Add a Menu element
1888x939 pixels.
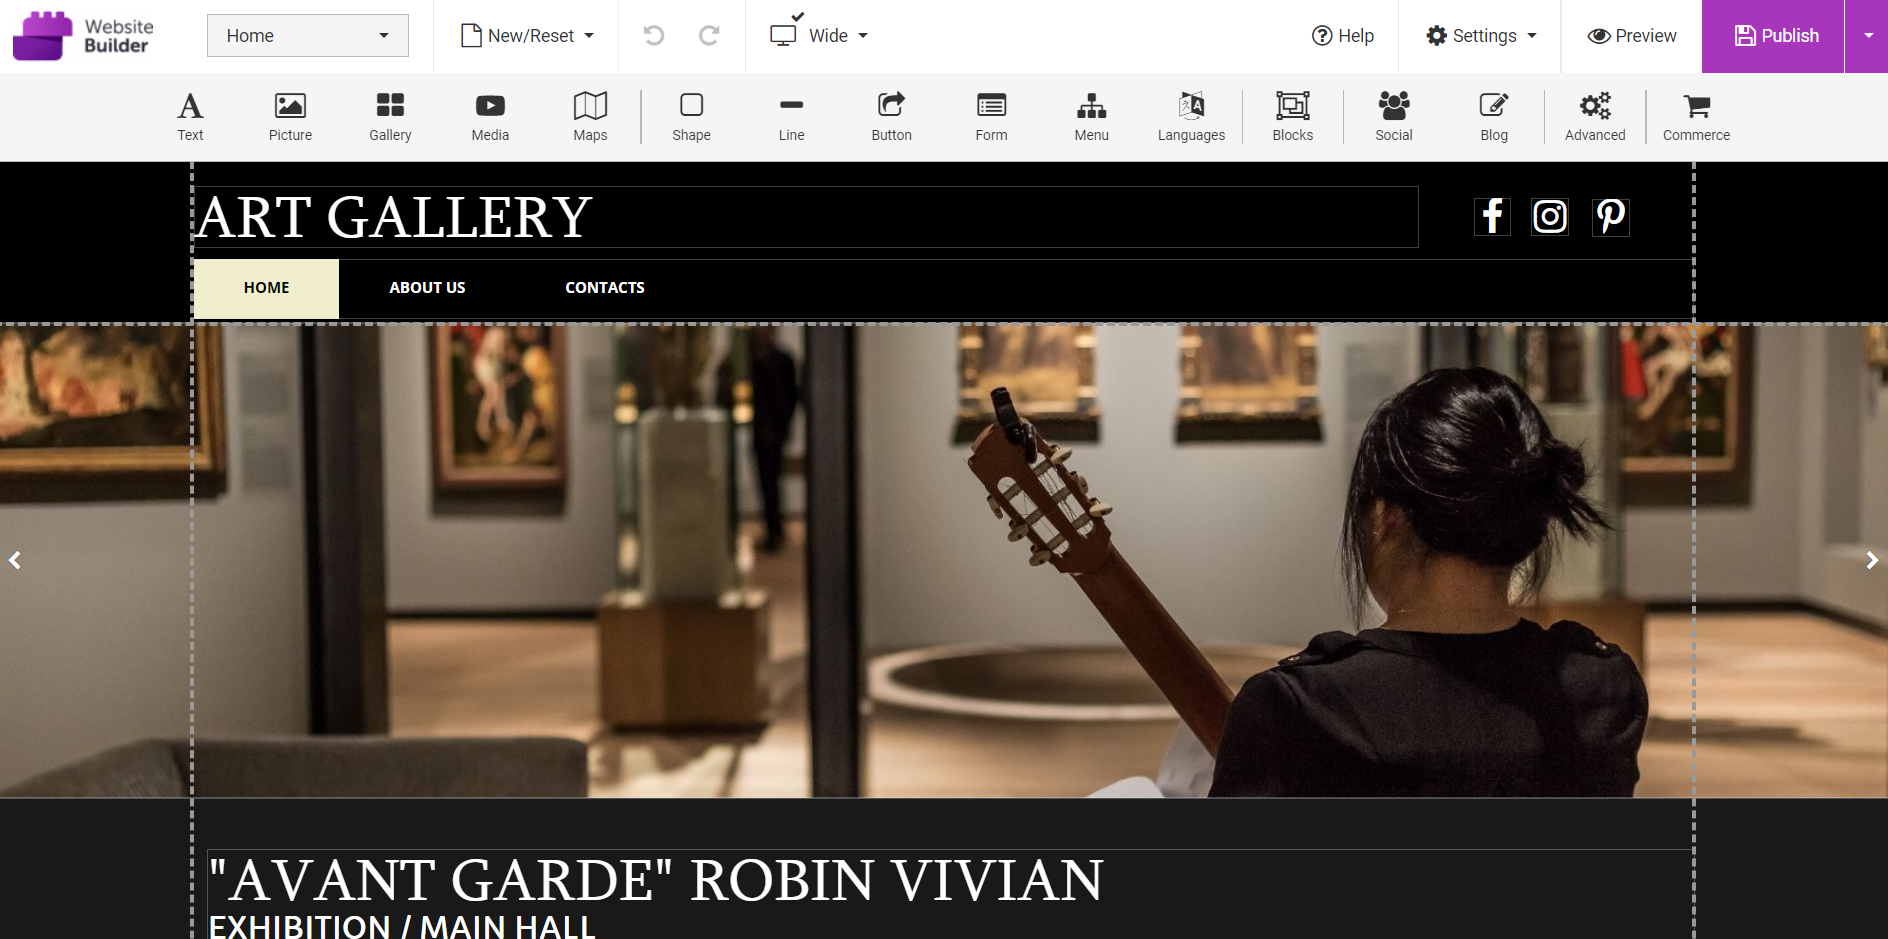[x=1091, y=117]
